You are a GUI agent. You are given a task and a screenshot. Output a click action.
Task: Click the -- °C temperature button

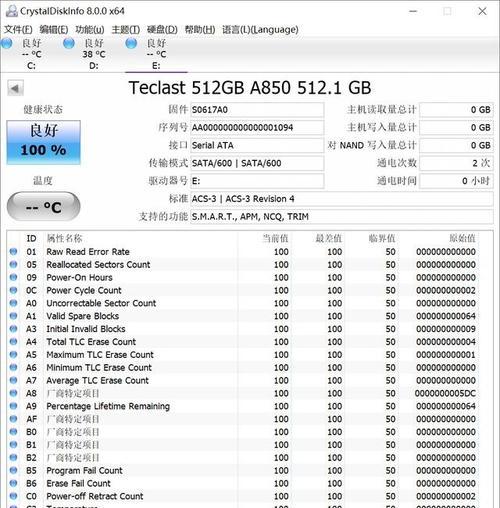coord(43,207)
